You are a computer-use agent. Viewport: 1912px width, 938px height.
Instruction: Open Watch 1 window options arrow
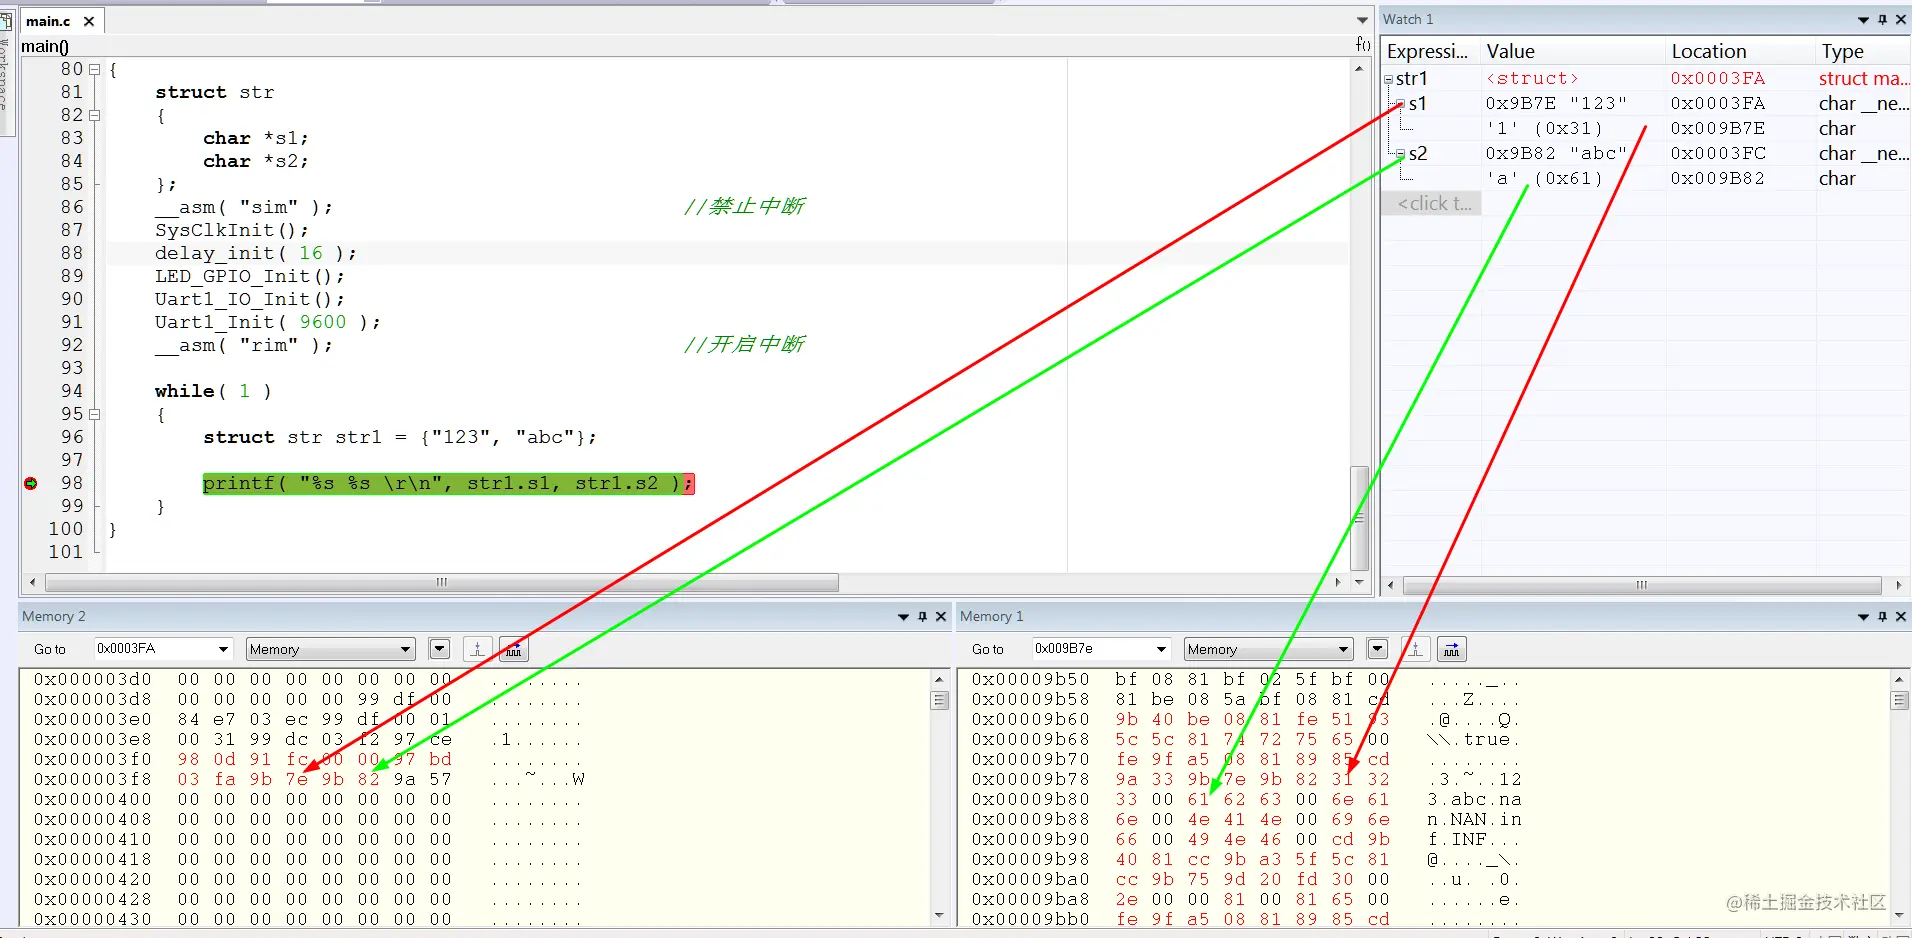tap(1863, 20)
